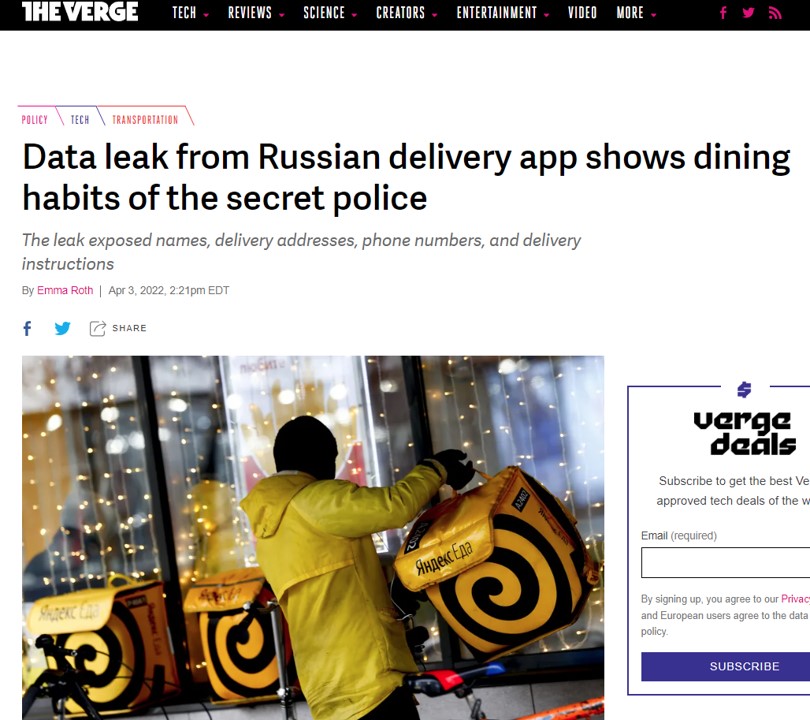Open the Video menu item
This screenshot has height=720, width=810.
[582, 13]
